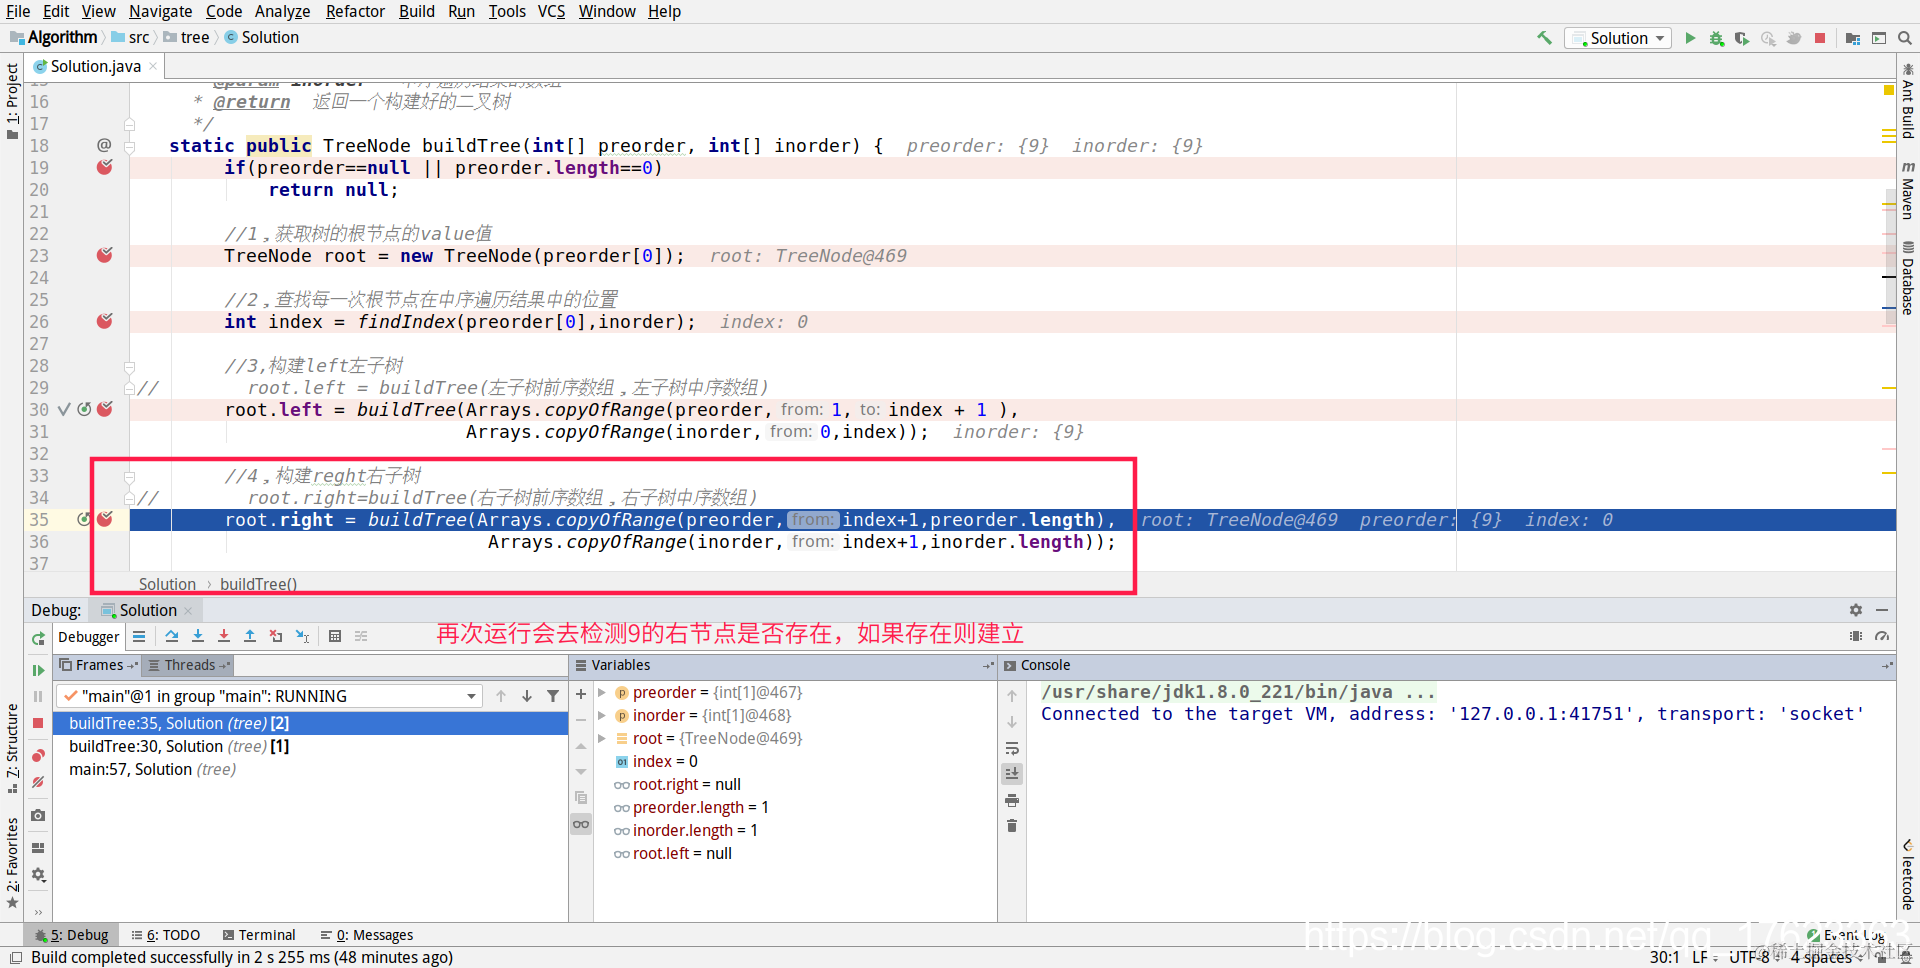The image size is (1920, 968).
Task: Expand the preorder variable node
Action: click(602, 692)
